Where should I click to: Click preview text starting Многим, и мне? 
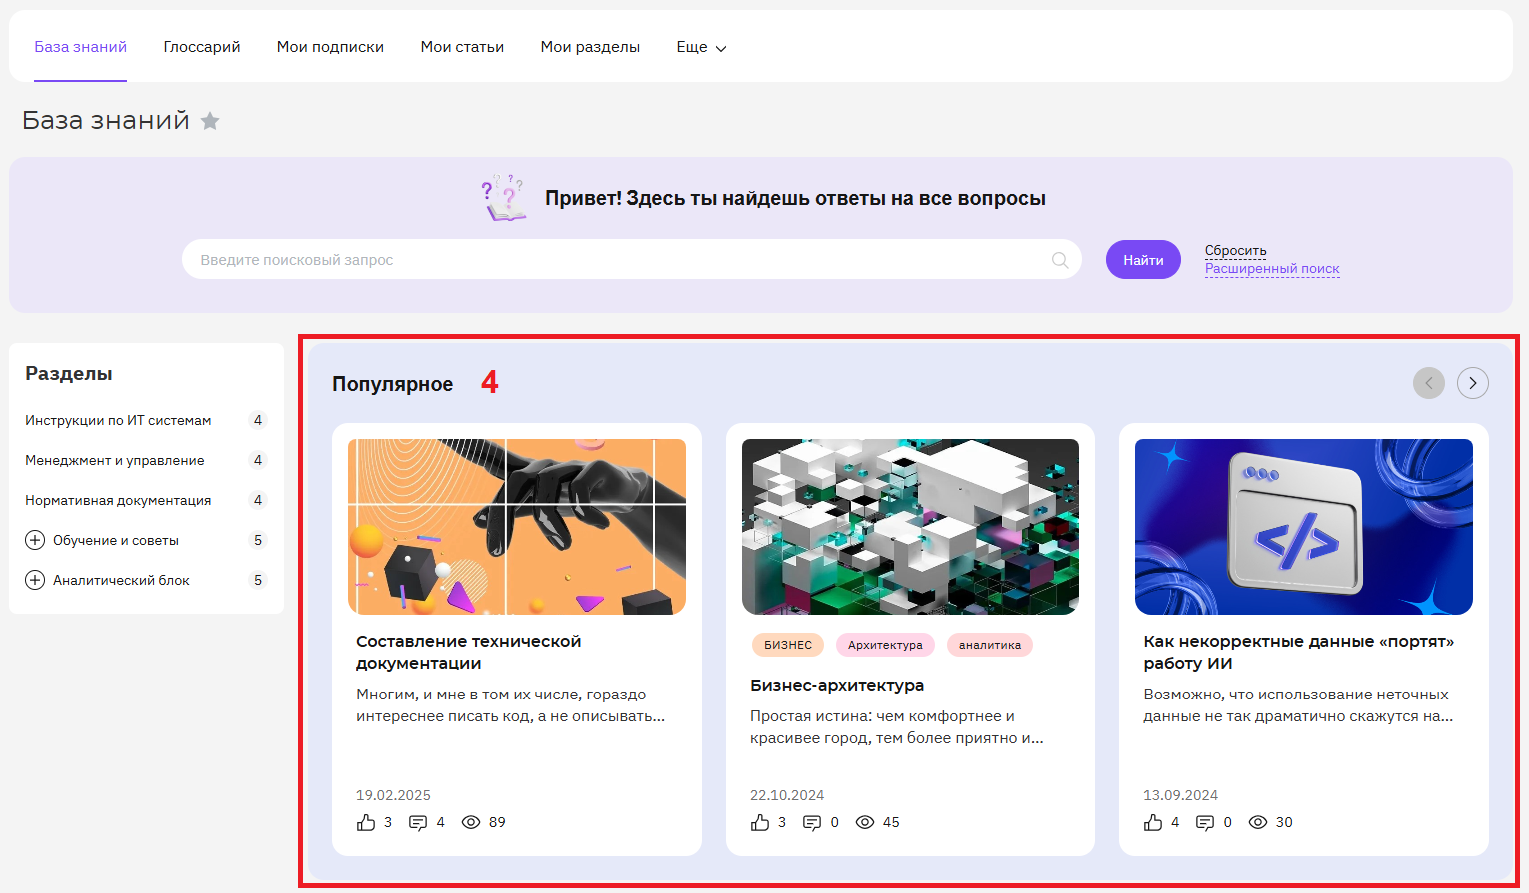[x=510, y=705]
